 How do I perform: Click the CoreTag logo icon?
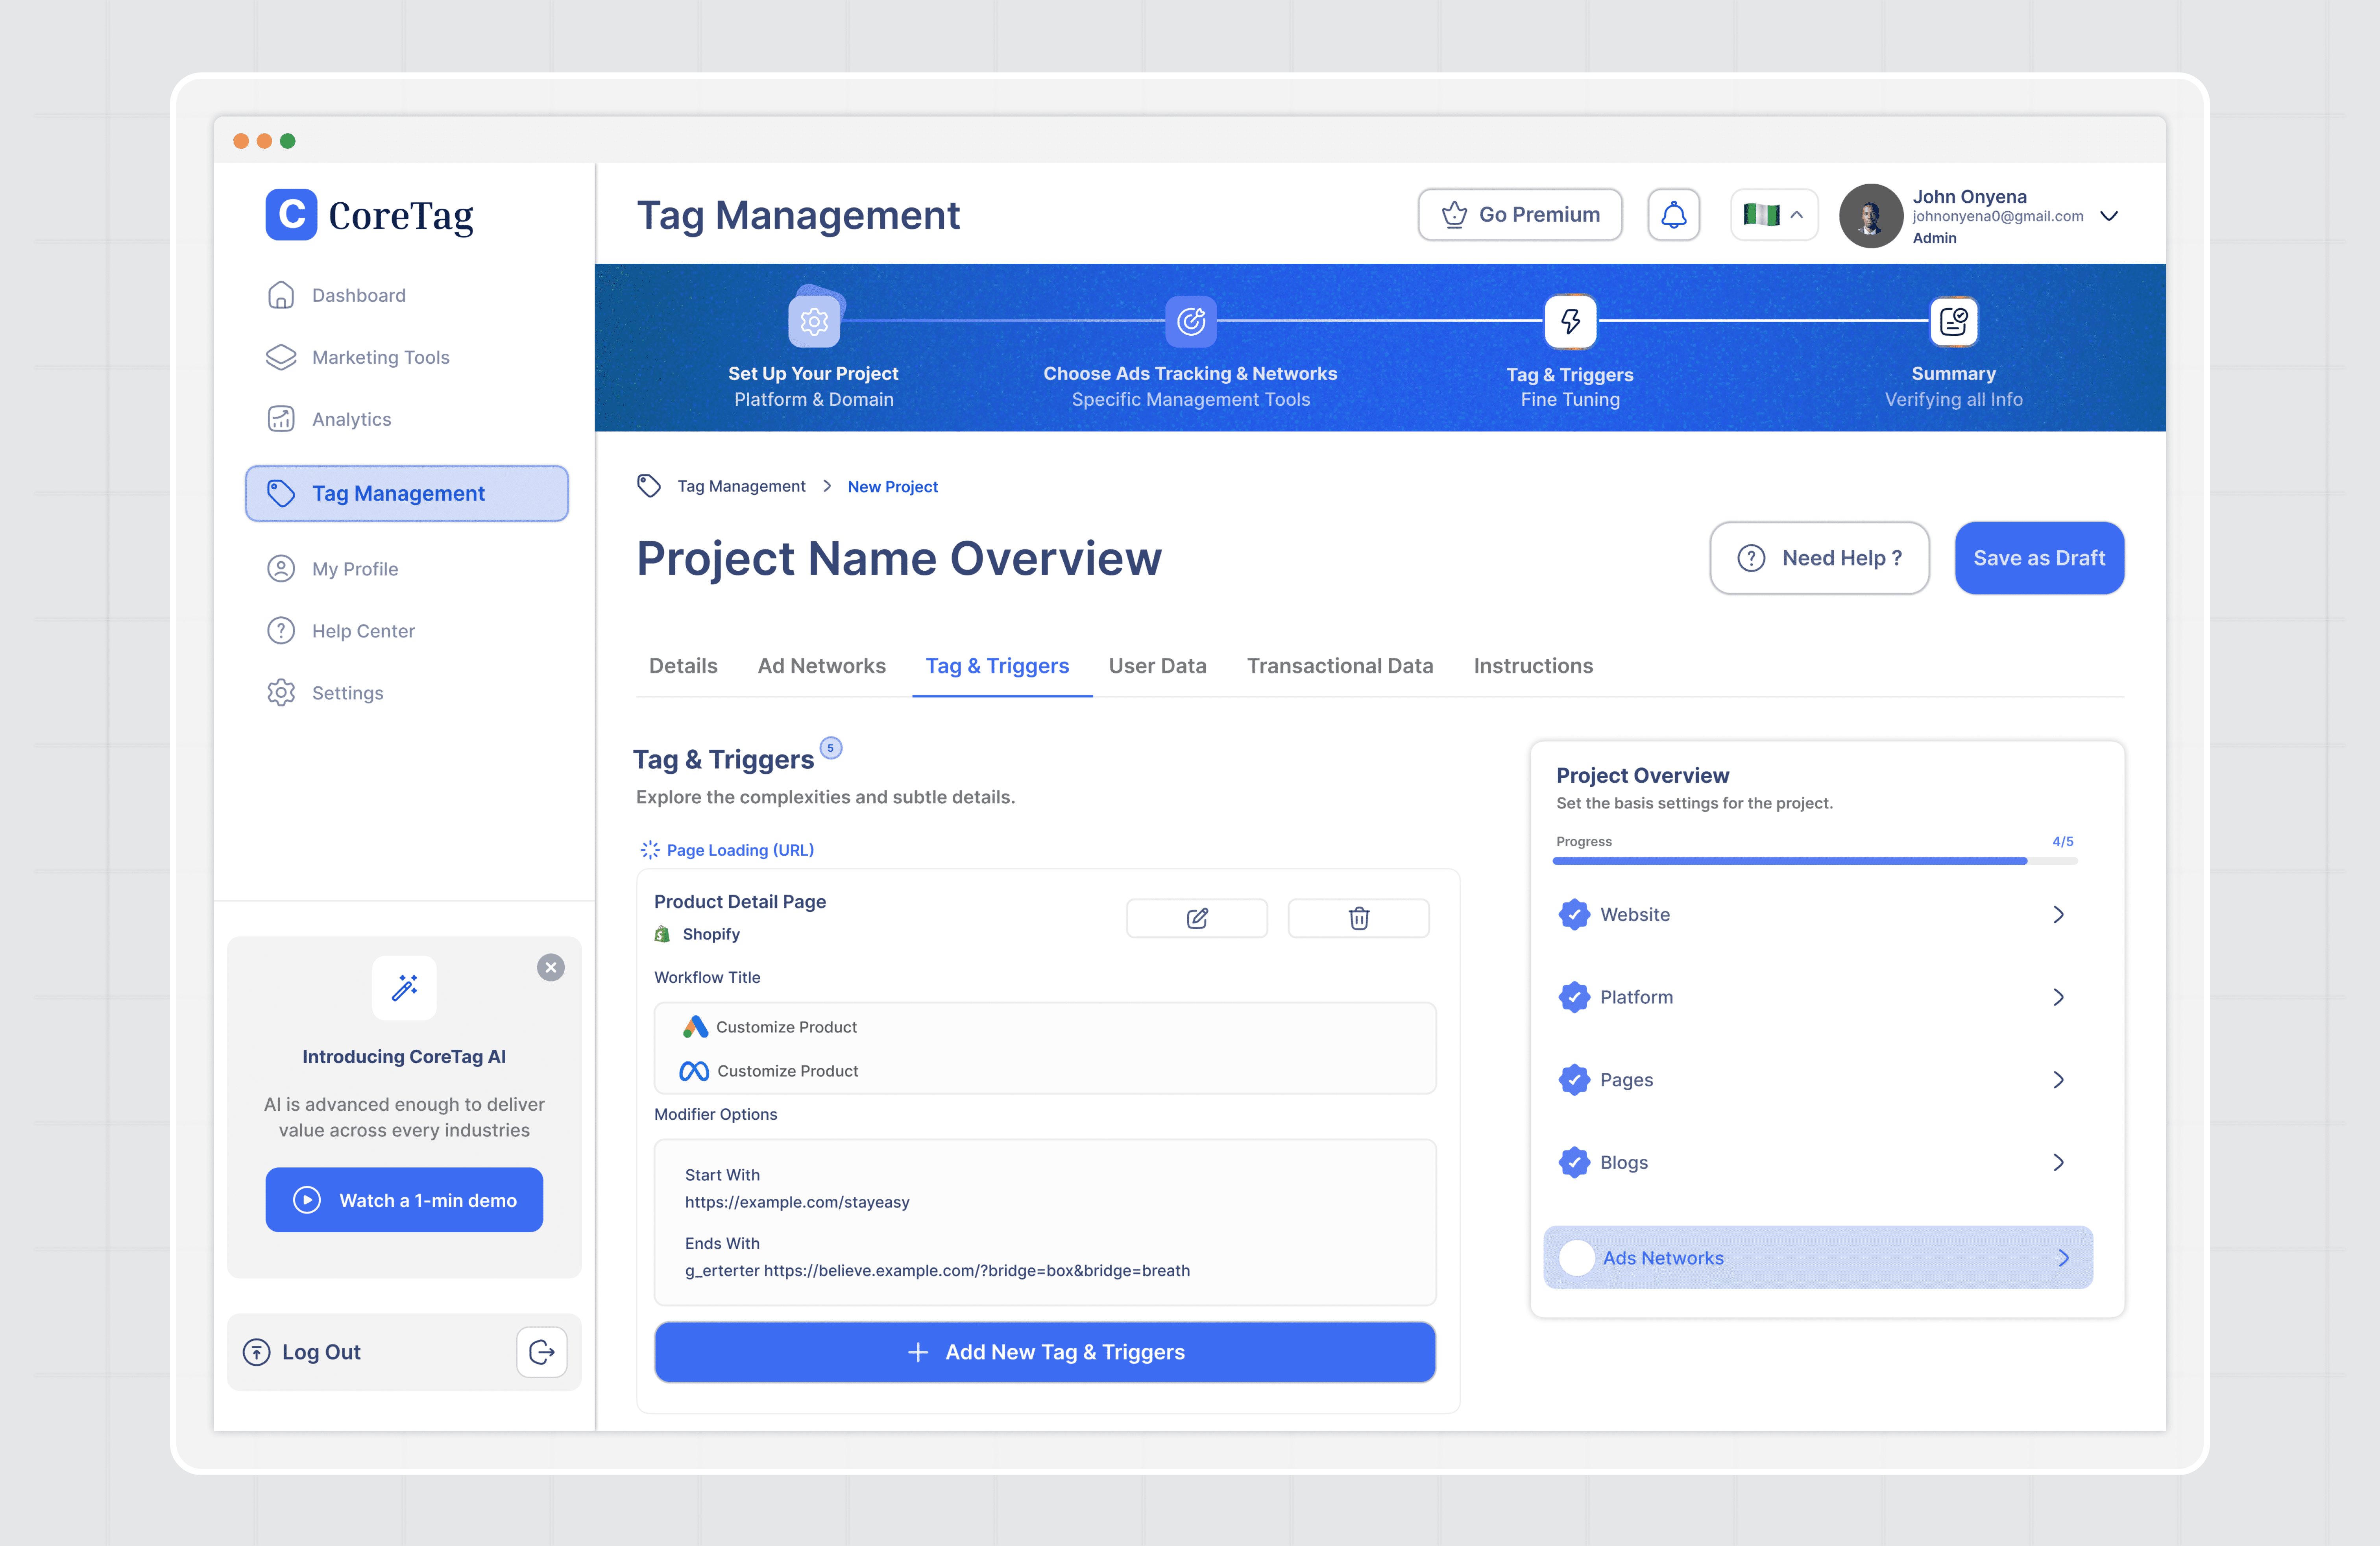(291, 214)
